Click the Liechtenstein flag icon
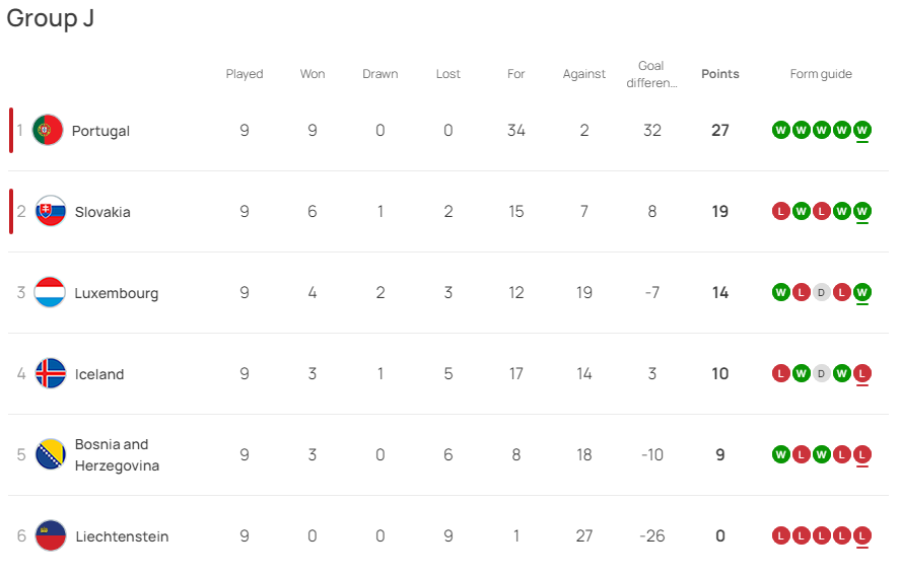 51,536
